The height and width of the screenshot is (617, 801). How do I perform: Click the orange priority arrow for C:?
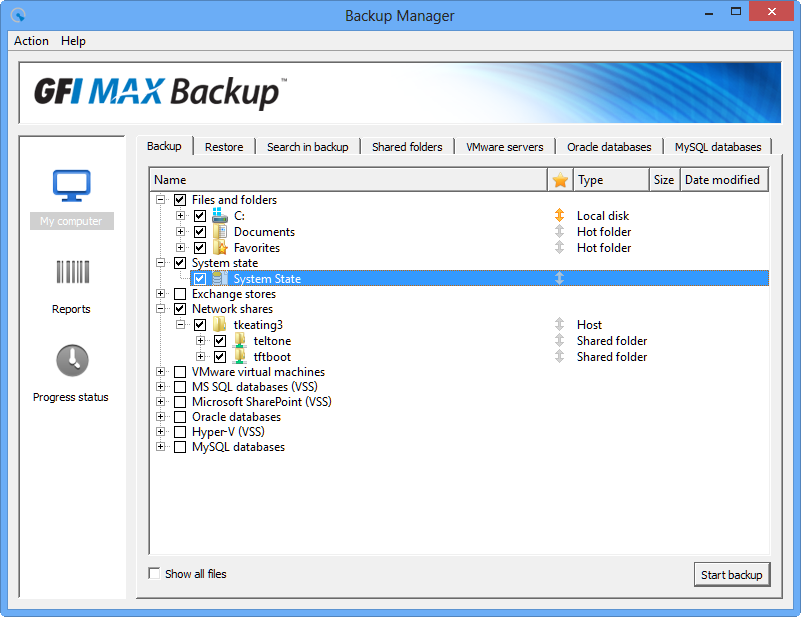pos(560,216)
